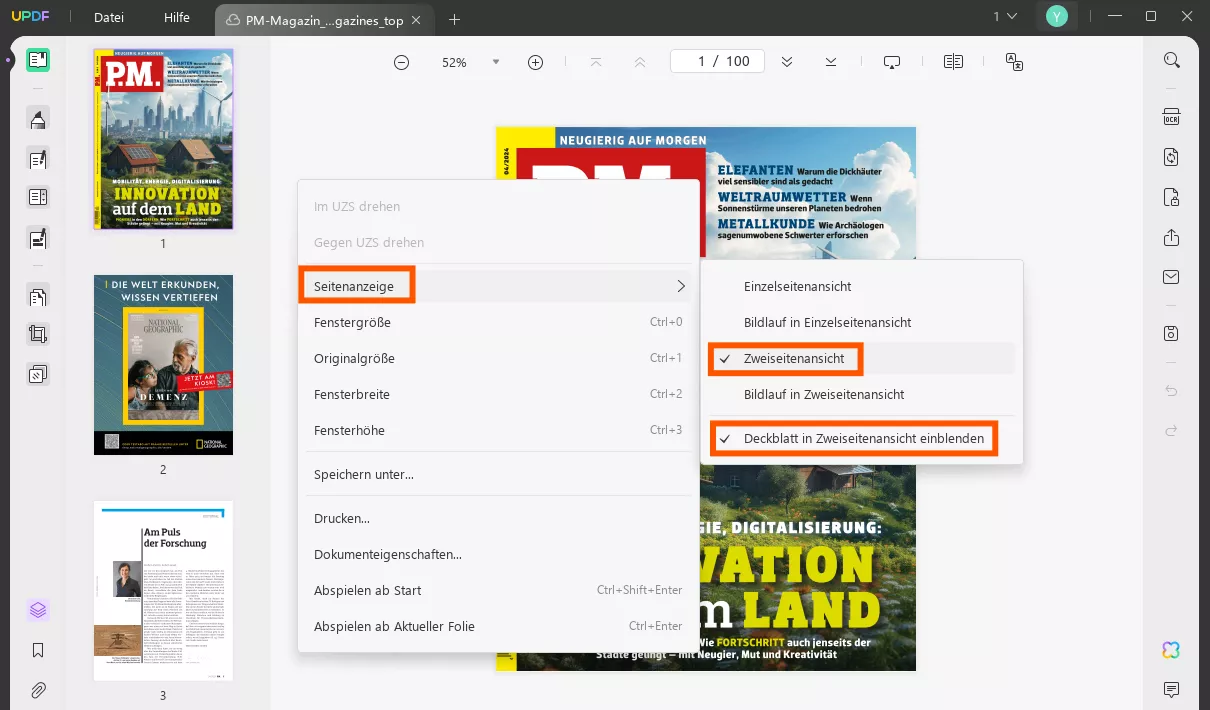Click the Undo arrow in right sidebar
Image resolution: width=1210 pixels, height=710 pixels.
pos(1171,390)
